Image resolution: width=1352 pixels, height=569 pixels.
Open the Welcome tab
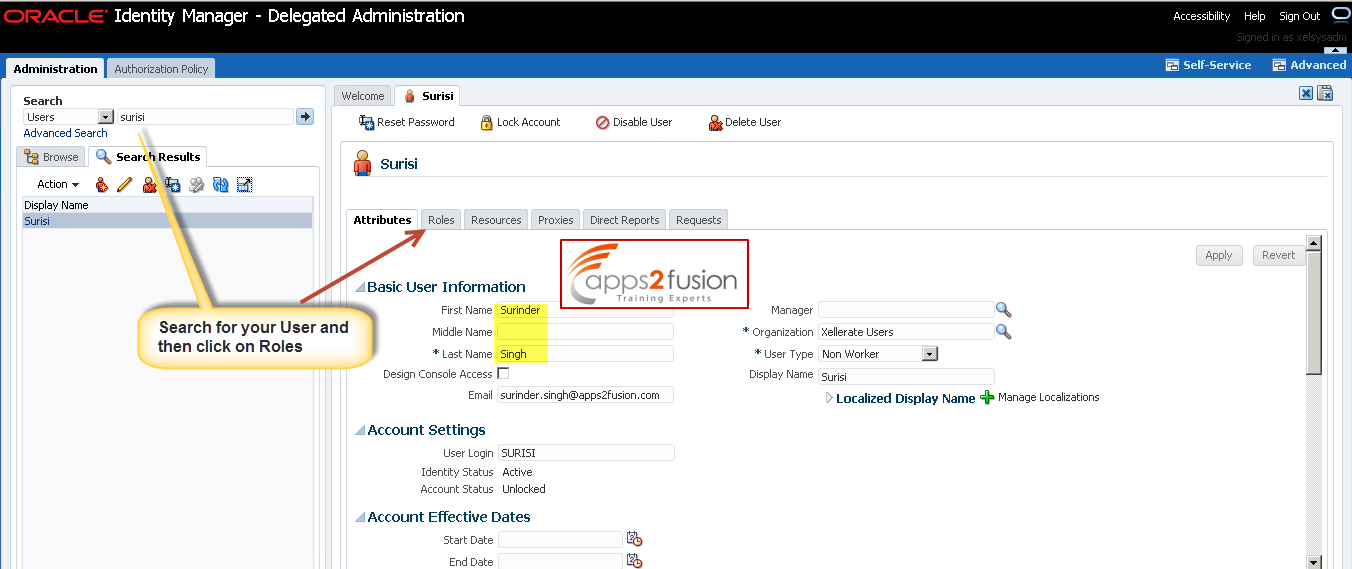click(363, 96)
